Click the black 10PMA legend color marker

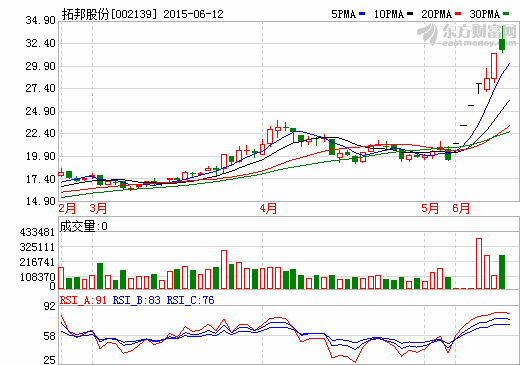(x=410, y=14)
